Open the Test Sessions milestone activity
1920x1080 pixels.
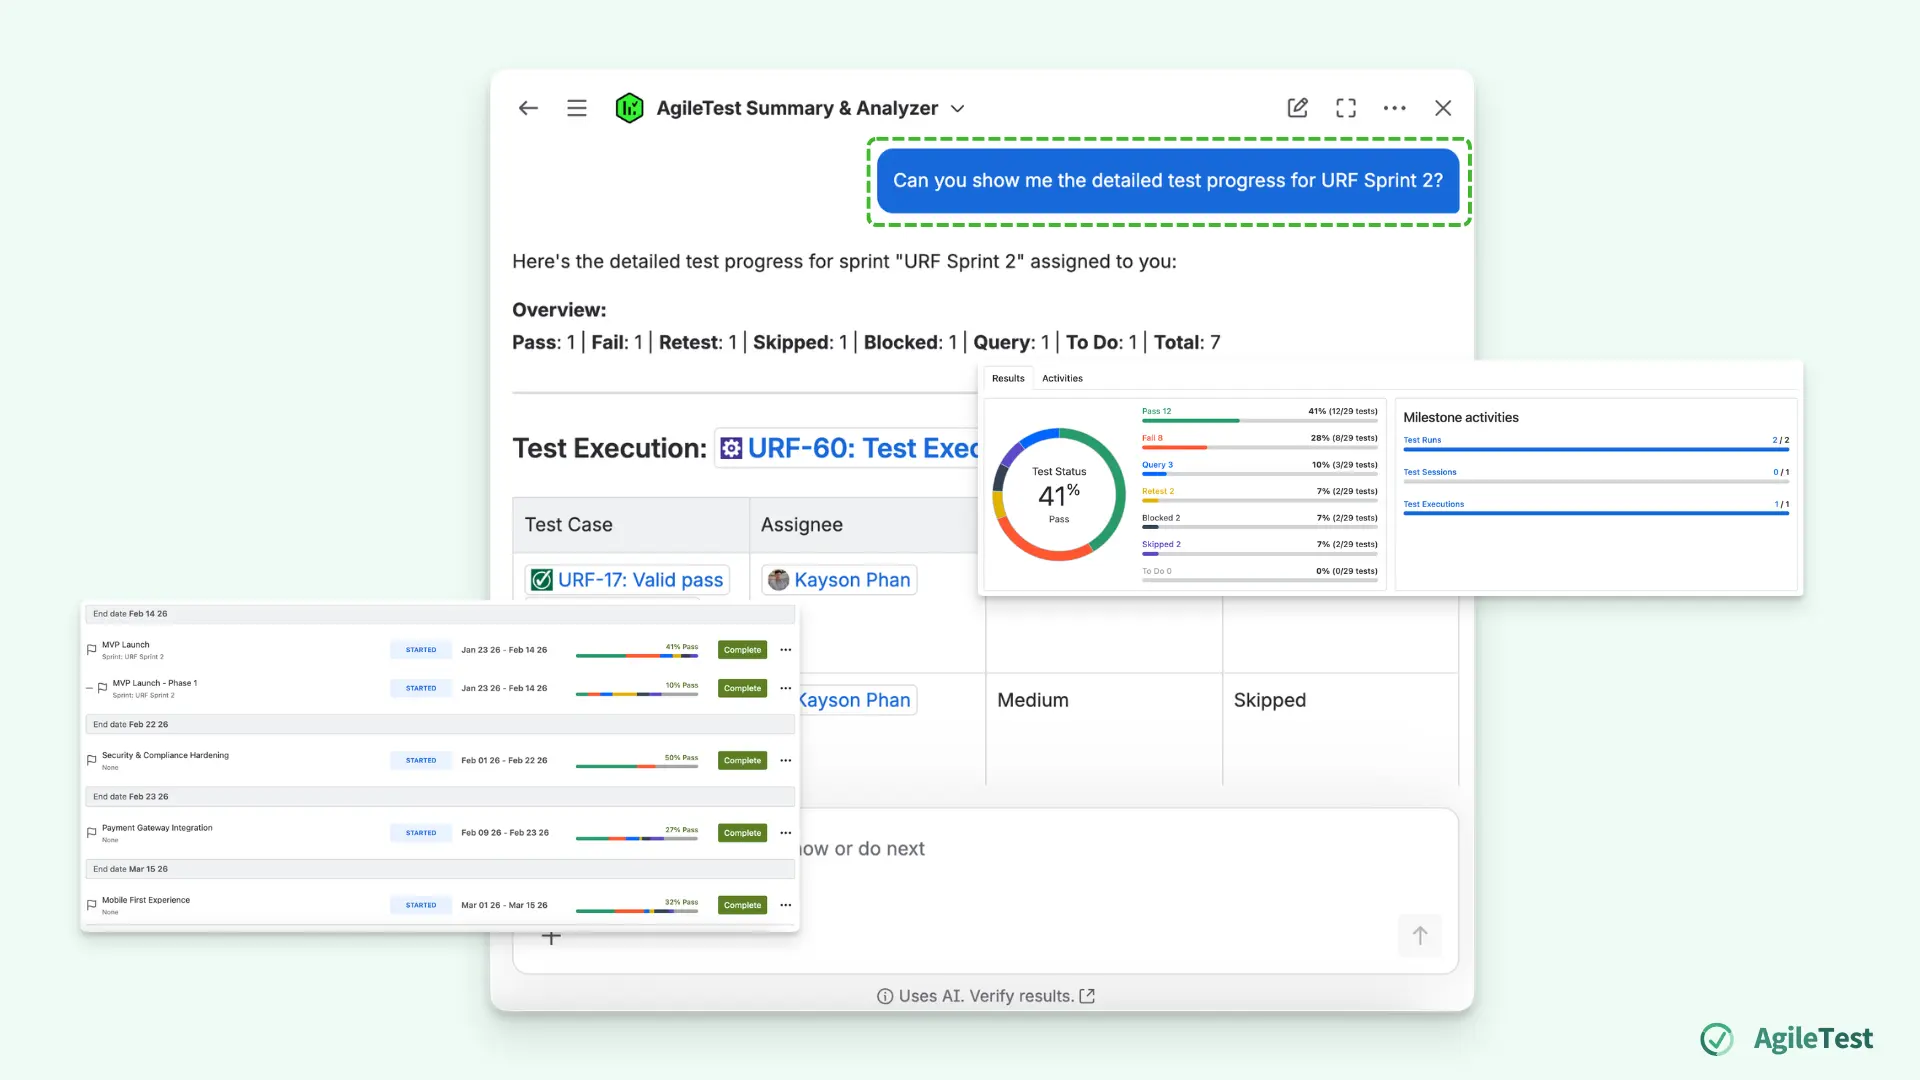coord(1430,472)
